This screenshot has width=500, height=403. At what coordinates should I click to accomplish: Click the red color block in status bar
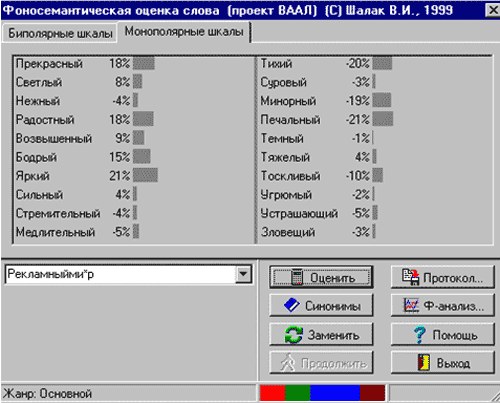click(273, 393)
